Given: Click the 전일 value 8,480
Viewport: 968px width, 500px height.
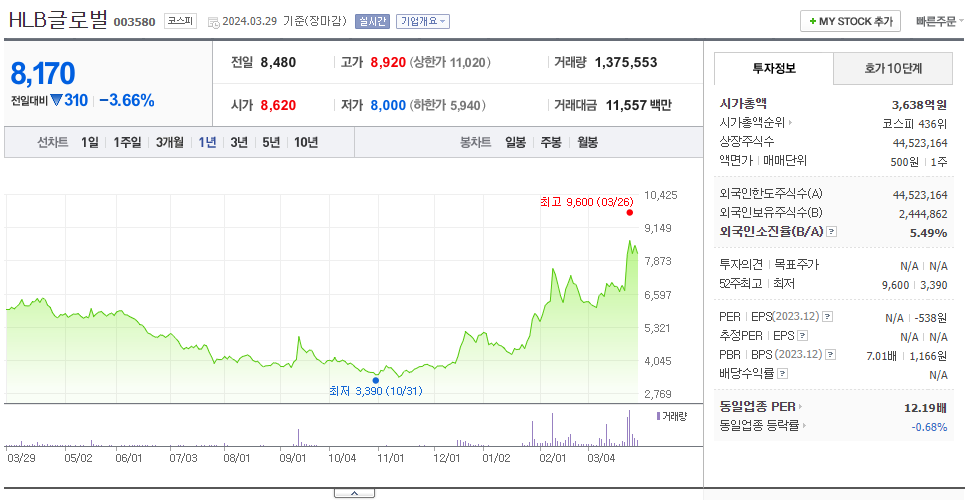Looking at the screenshot, I should 278,62.
